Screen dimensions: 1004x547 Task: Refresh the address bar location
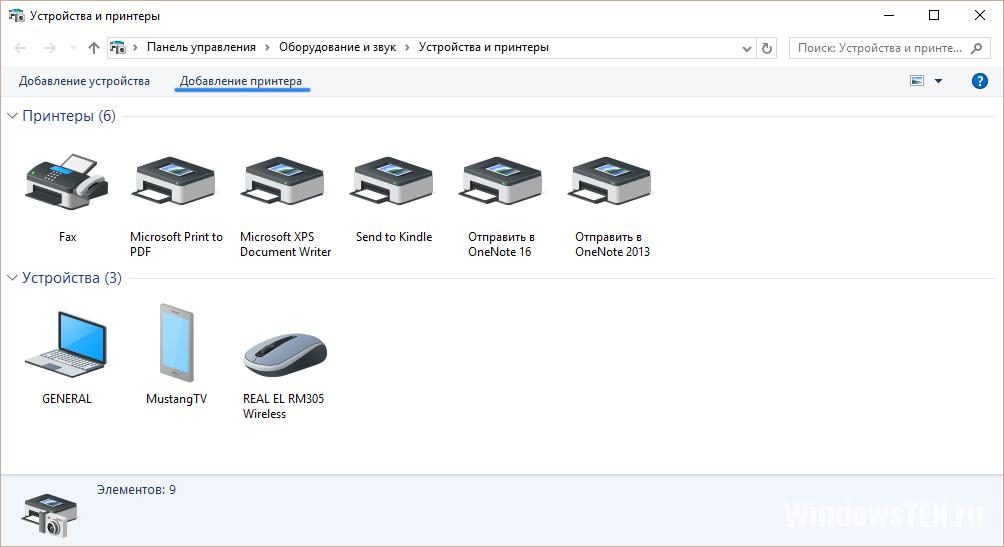[x=767, y=47]
